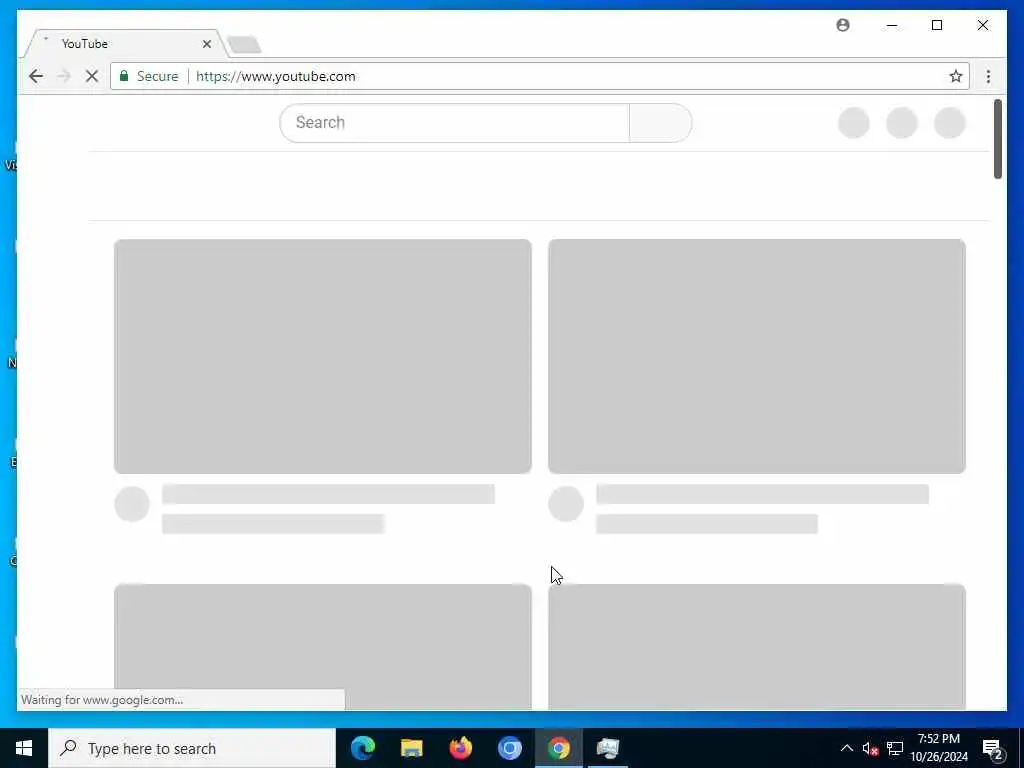
Task: Close the YouTube tab
Action: tap(206, 44)
